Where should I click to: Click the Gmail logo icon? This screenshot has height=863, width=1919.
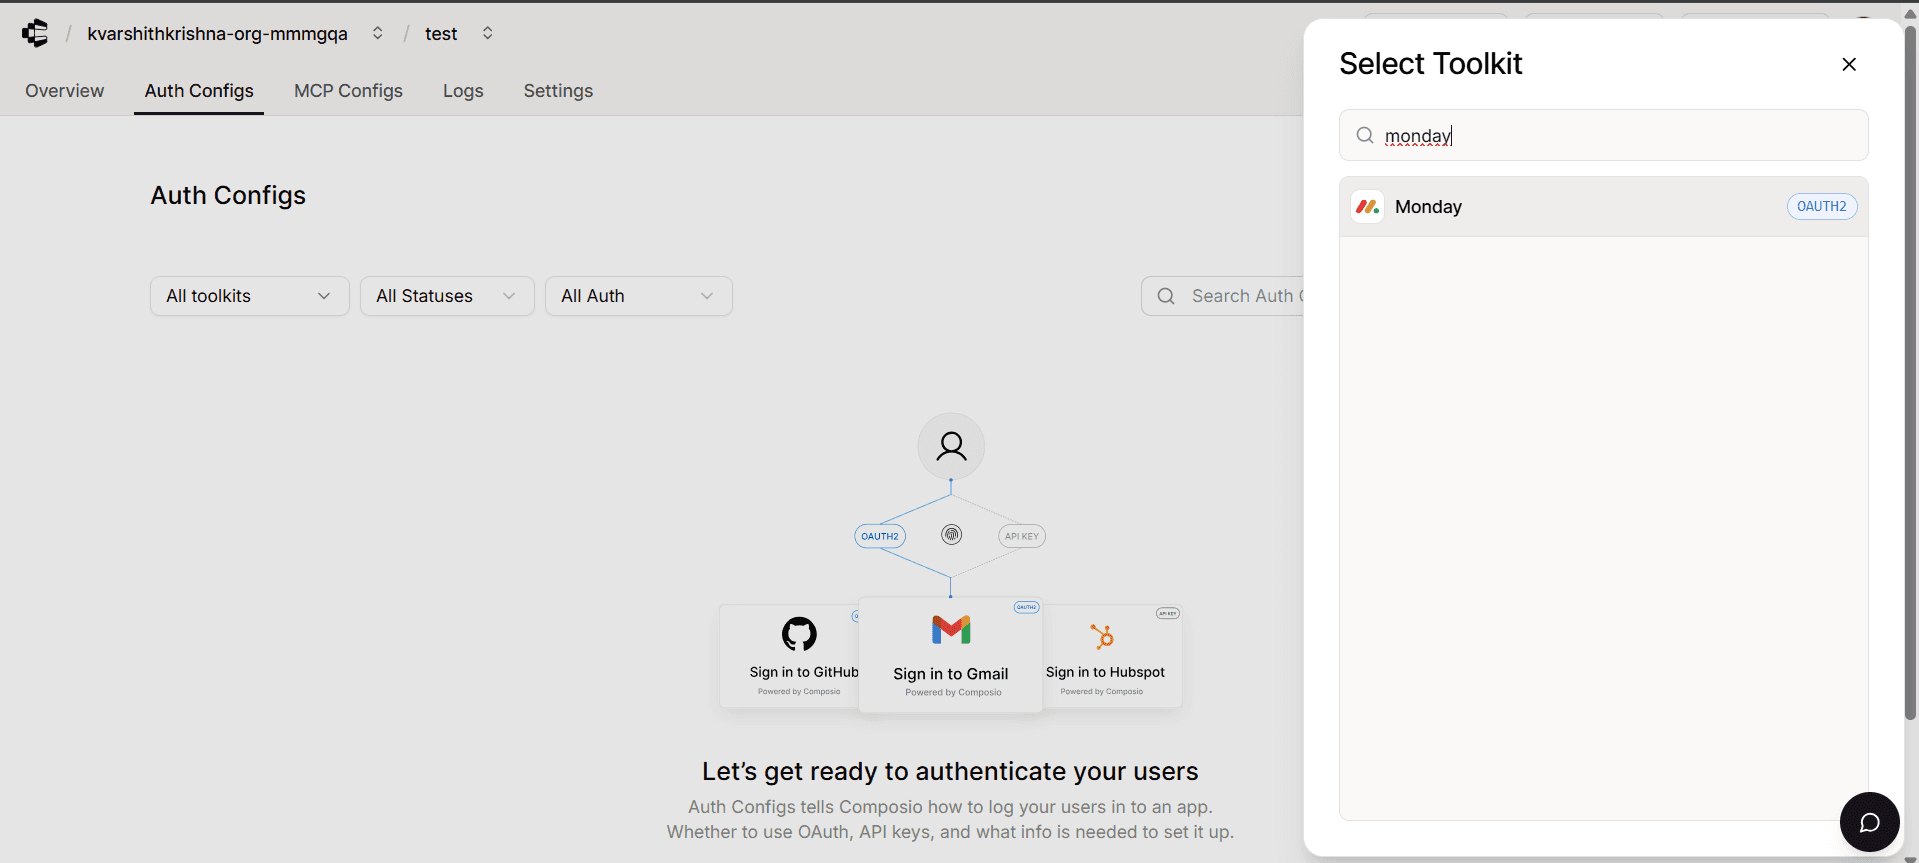(x=951, y=630)
